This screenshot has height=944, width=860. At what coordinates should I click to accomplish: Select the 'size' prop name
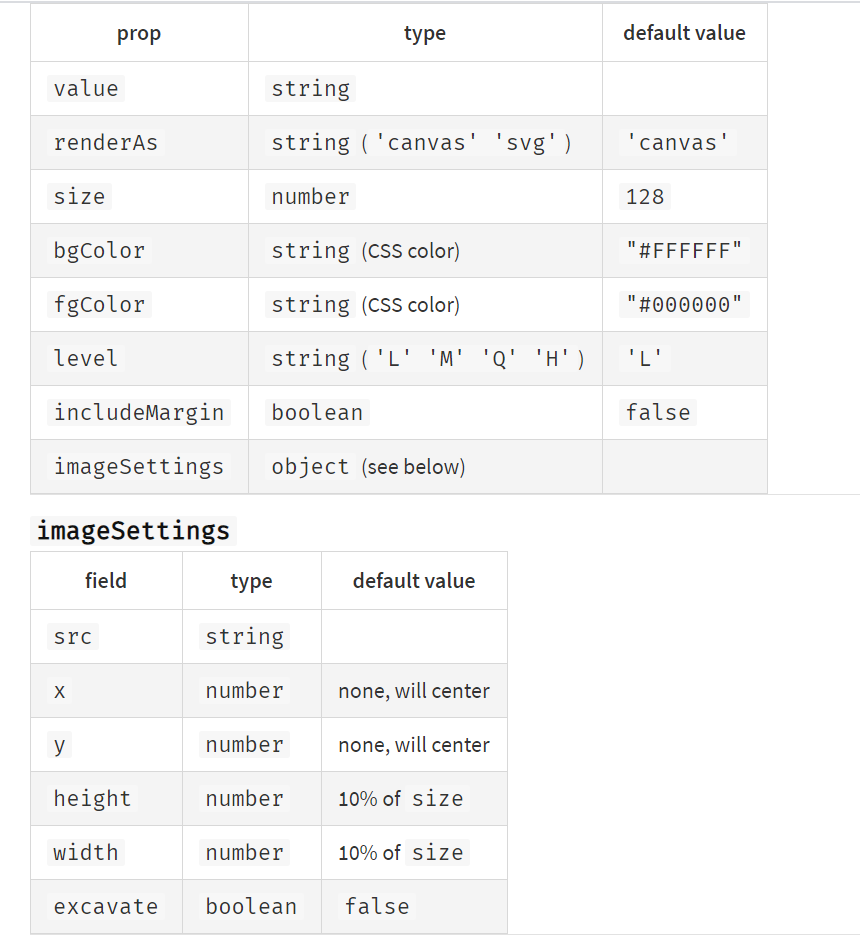(x=79, y=196)
